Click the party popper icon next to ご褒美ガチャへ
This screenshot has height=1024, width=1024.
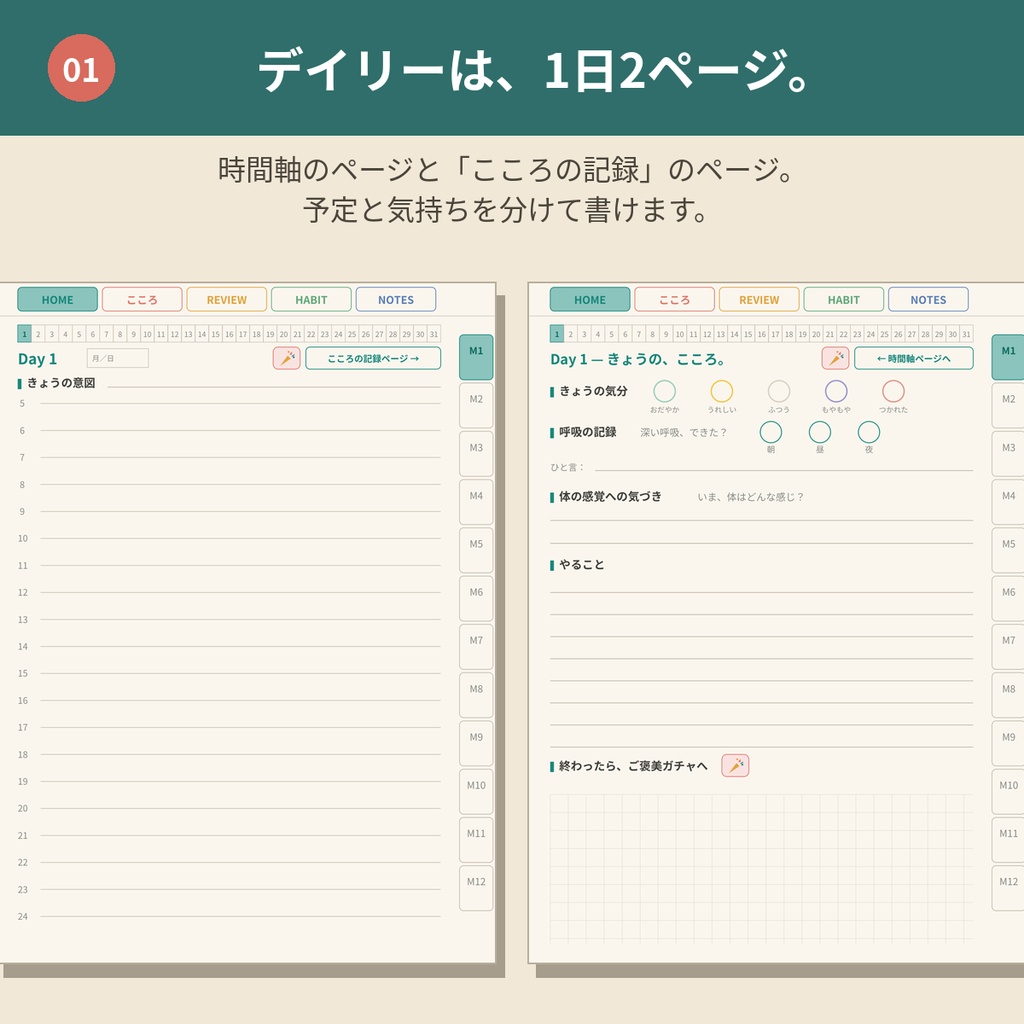pos(735,765)
